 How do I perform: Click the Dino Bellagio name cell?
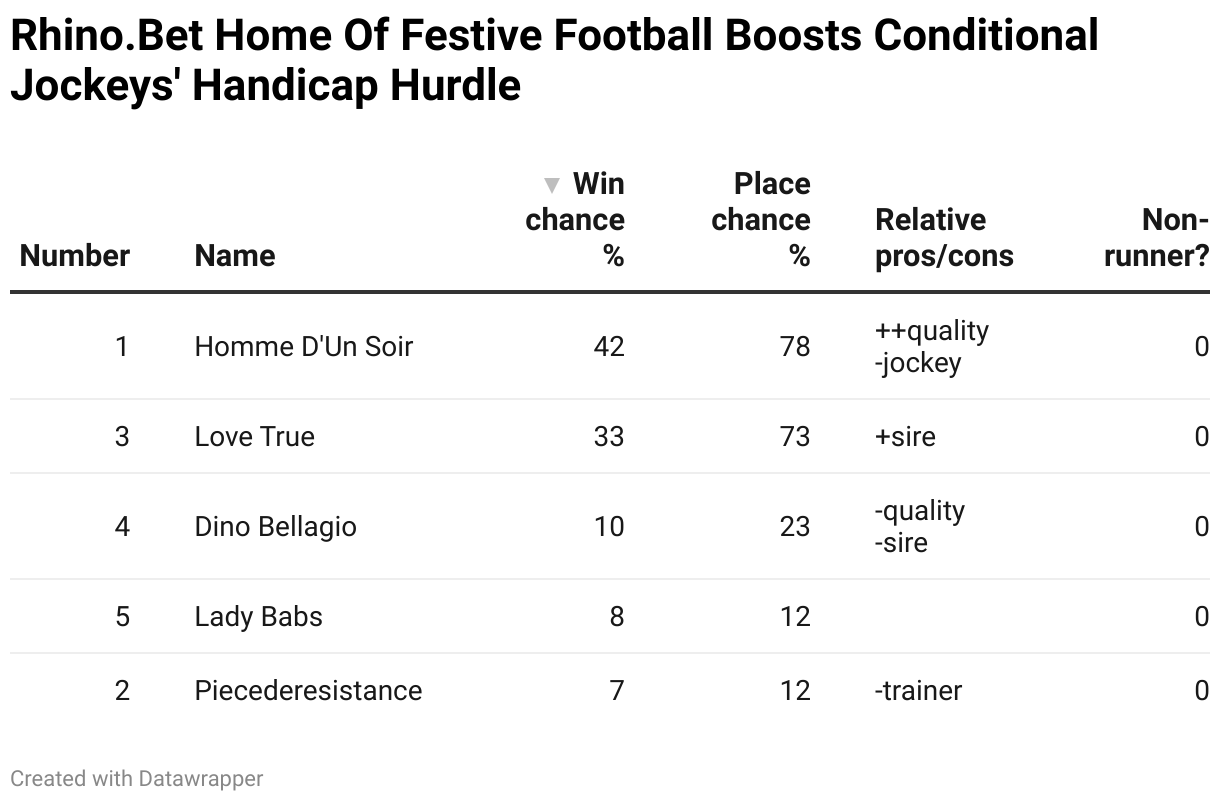click(276, 527)
